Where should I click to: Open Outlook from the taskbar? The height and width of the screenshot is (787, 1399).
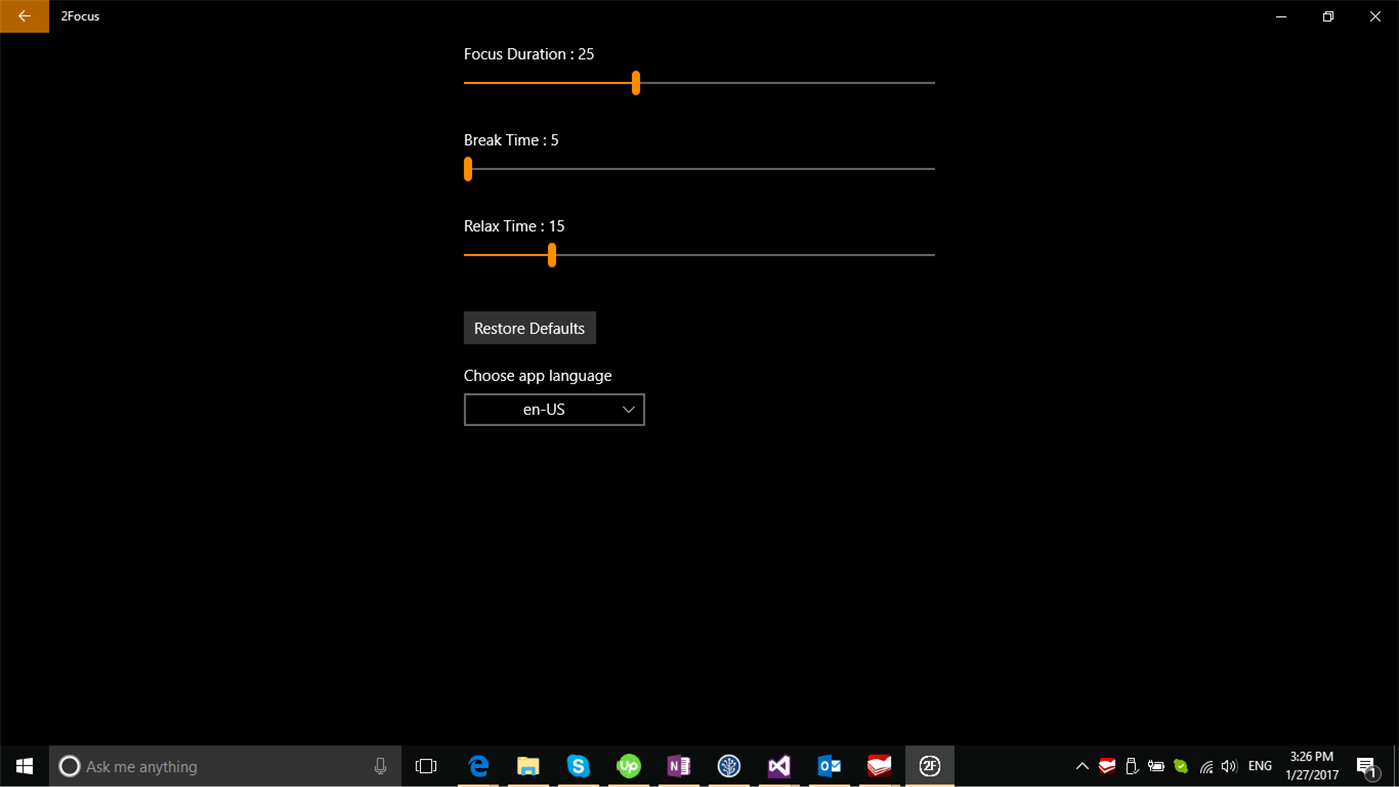(828, 765)
